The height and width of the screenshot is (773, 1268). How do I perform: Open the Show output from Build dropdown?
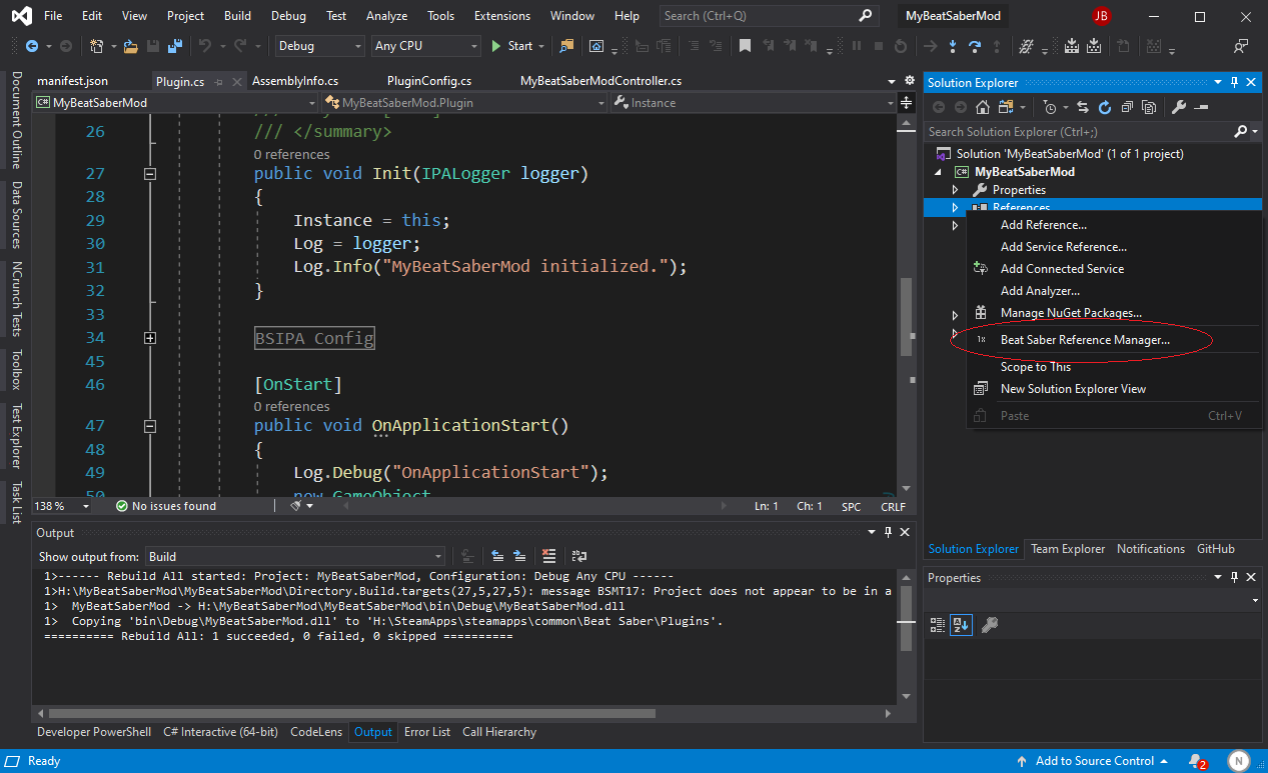(295, 557)
